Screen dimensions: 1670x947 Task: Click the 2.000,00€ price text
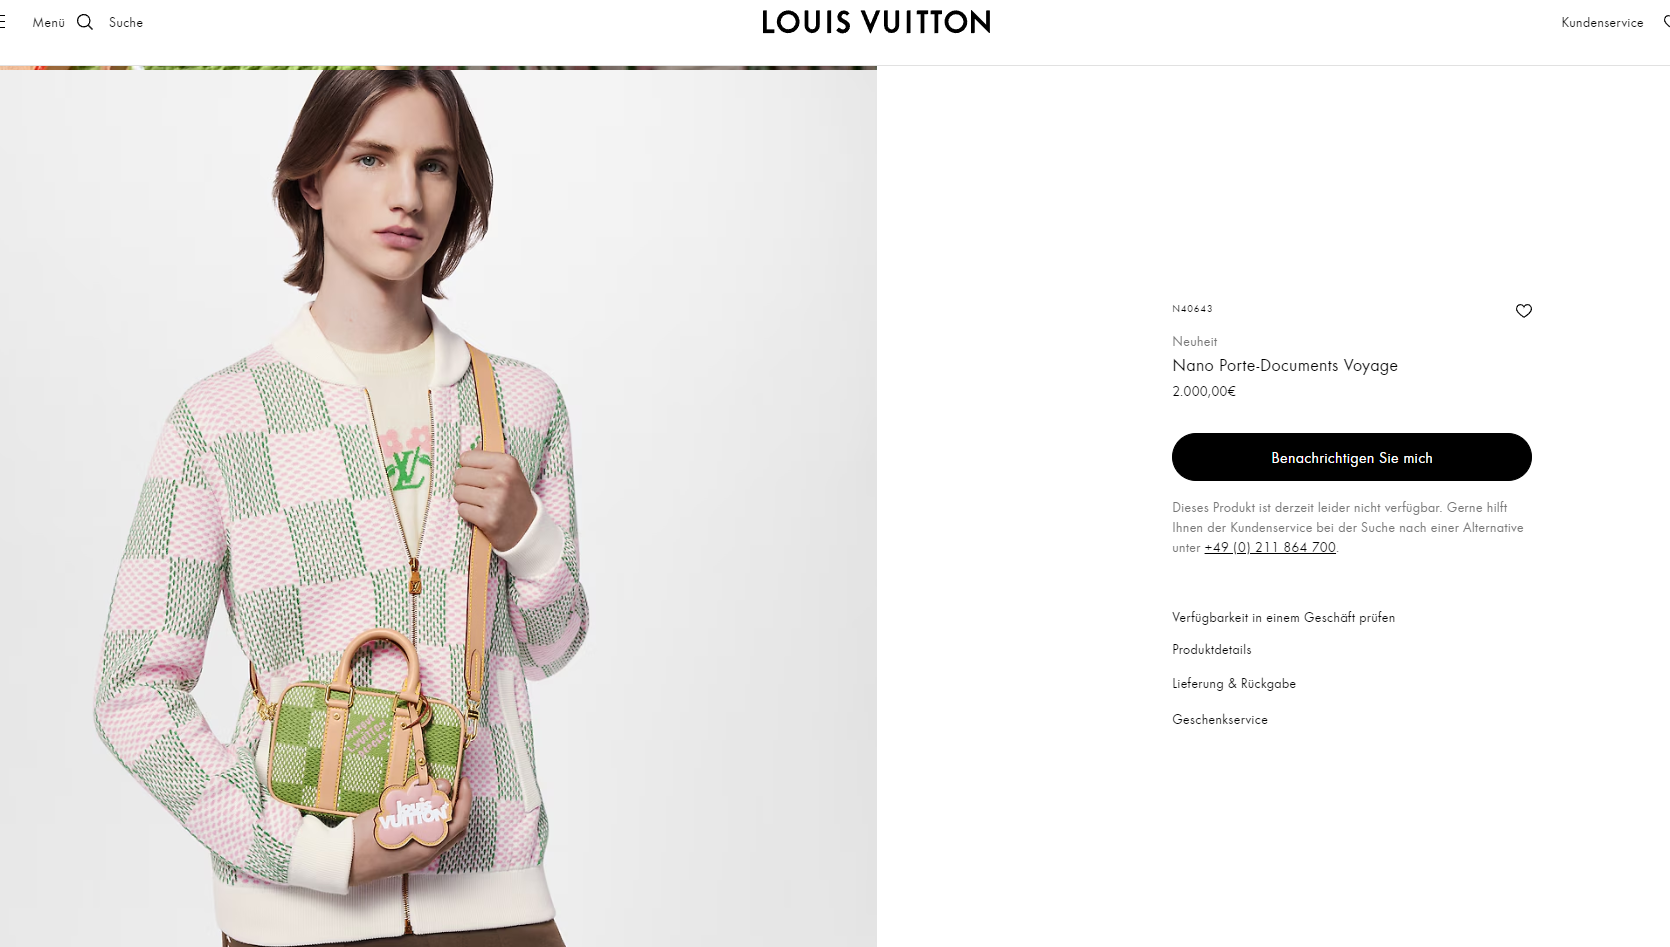coord(1204,391)
